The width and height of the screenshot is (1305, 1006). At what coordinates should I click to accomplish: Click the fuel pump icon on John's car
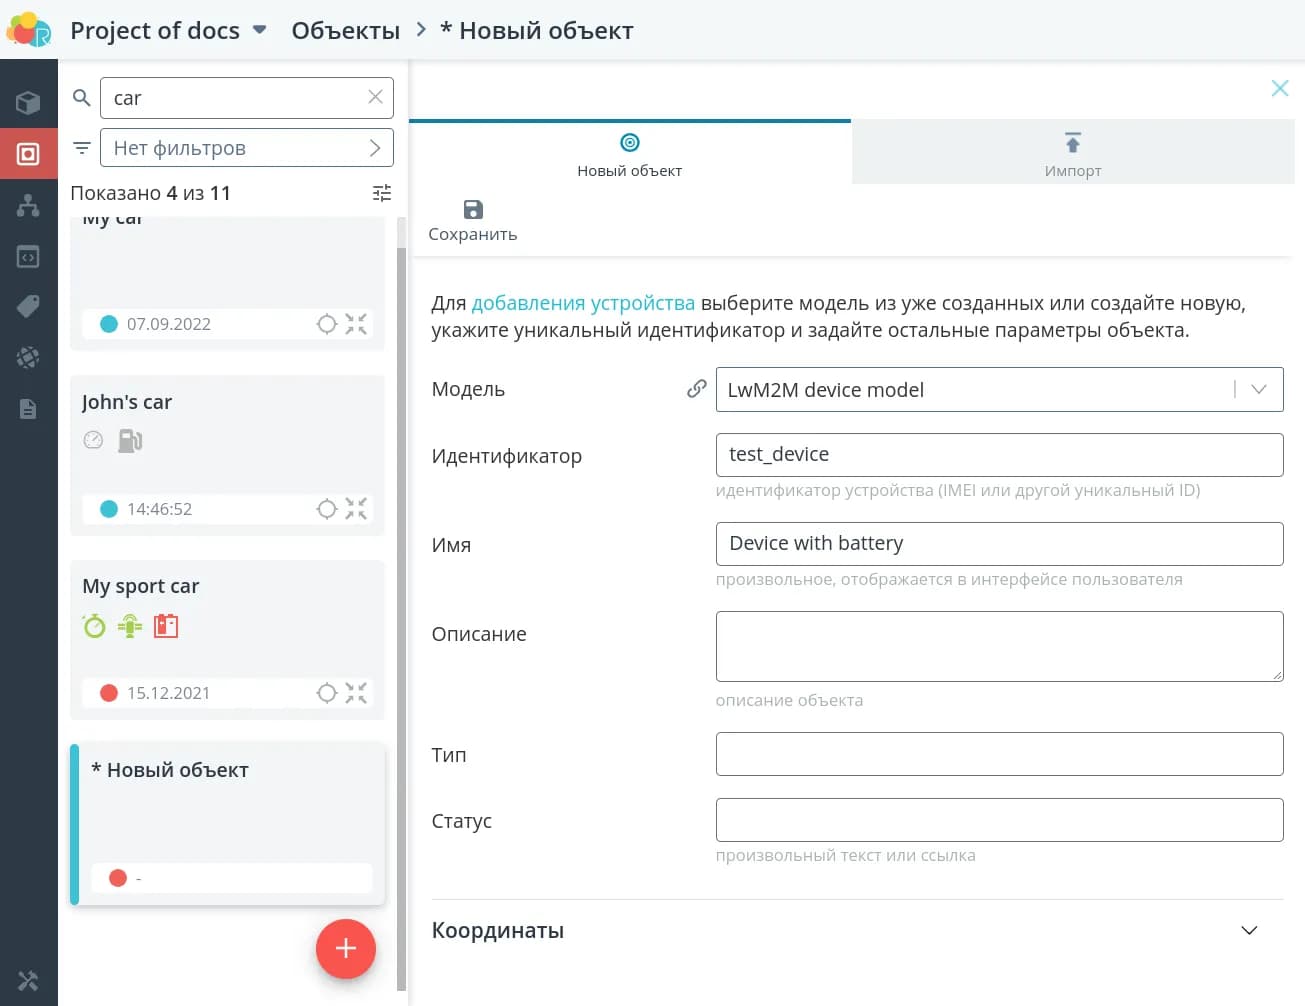tap(130, 440)
